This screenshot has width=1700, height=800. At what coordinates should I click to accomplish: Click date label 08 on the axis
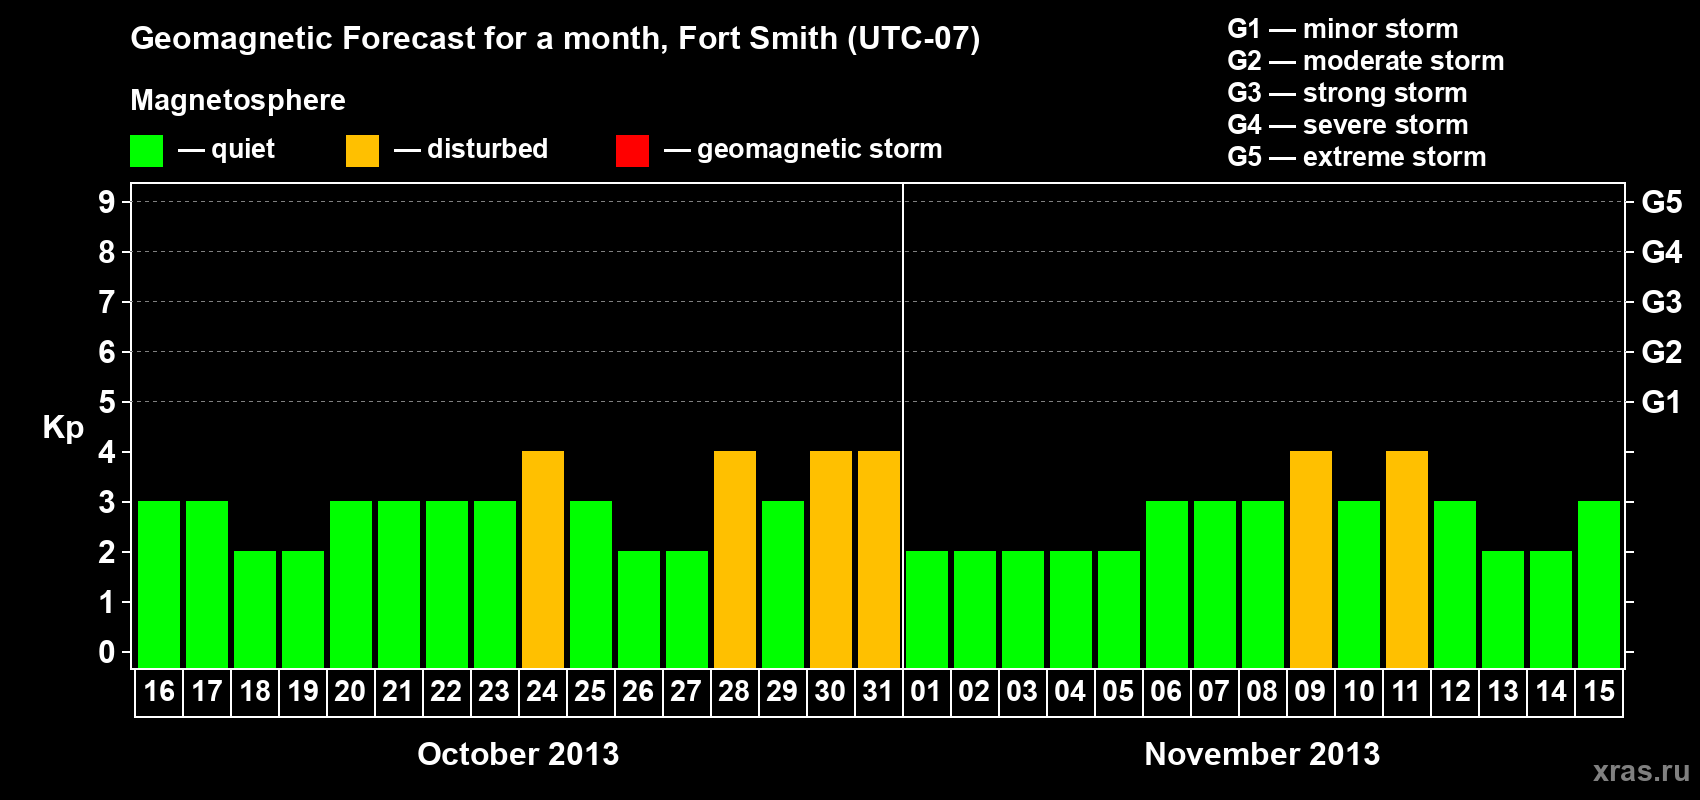[1262, 691]
